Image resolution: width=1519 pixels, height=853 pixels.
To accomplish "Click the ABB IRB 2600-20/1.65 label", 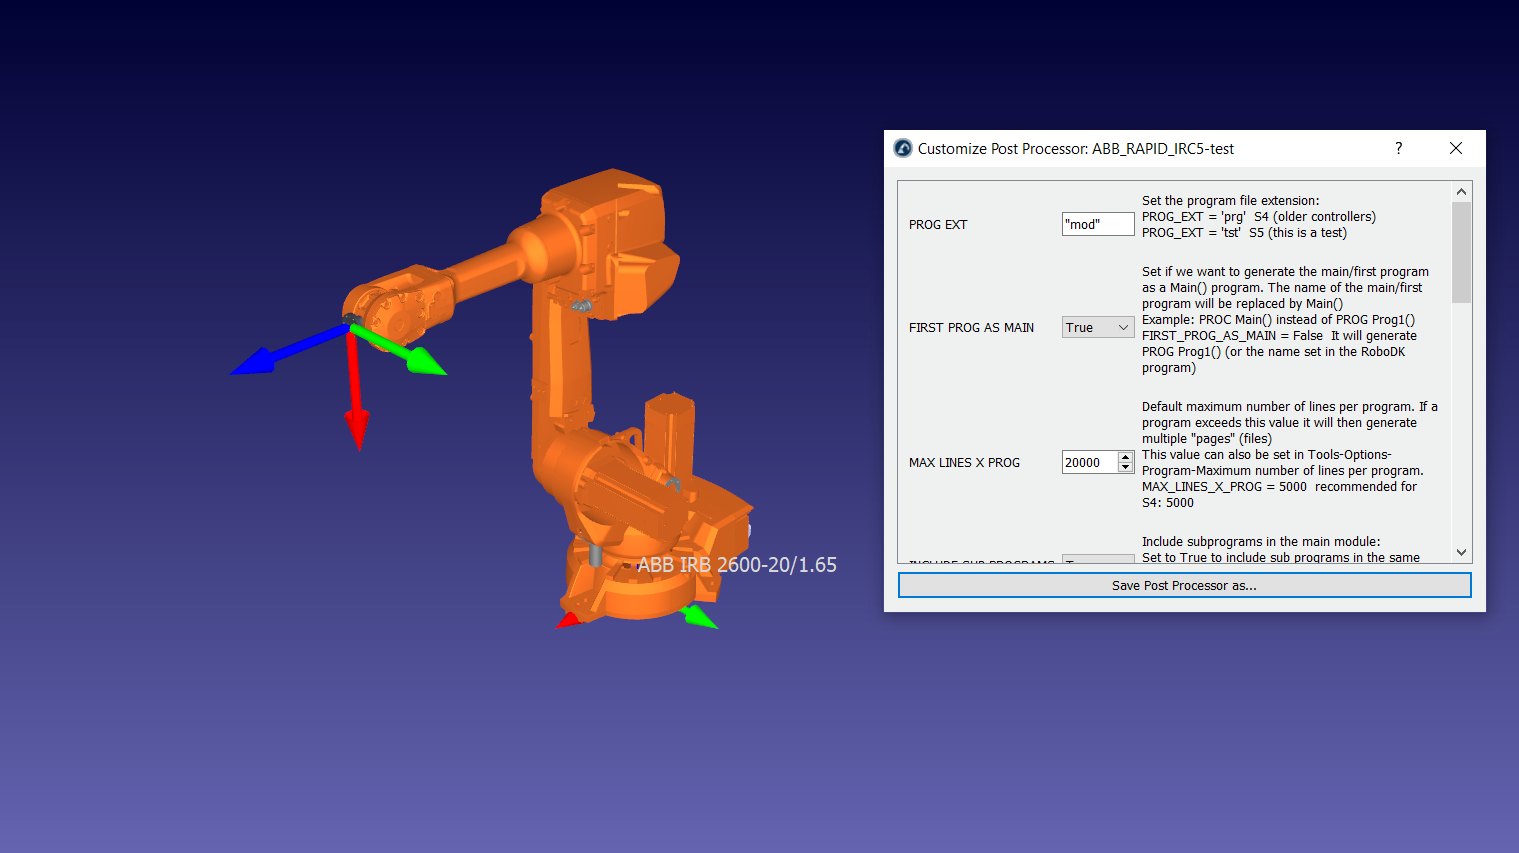I will [x=737, y=565].
